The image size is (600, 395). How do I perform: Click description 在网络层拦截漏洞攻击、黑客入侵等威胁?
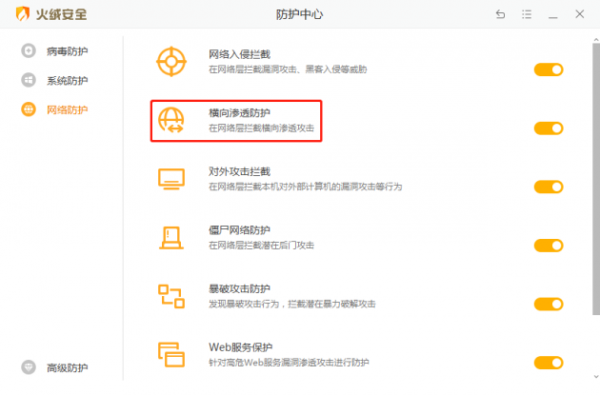[x=288, y=69]
